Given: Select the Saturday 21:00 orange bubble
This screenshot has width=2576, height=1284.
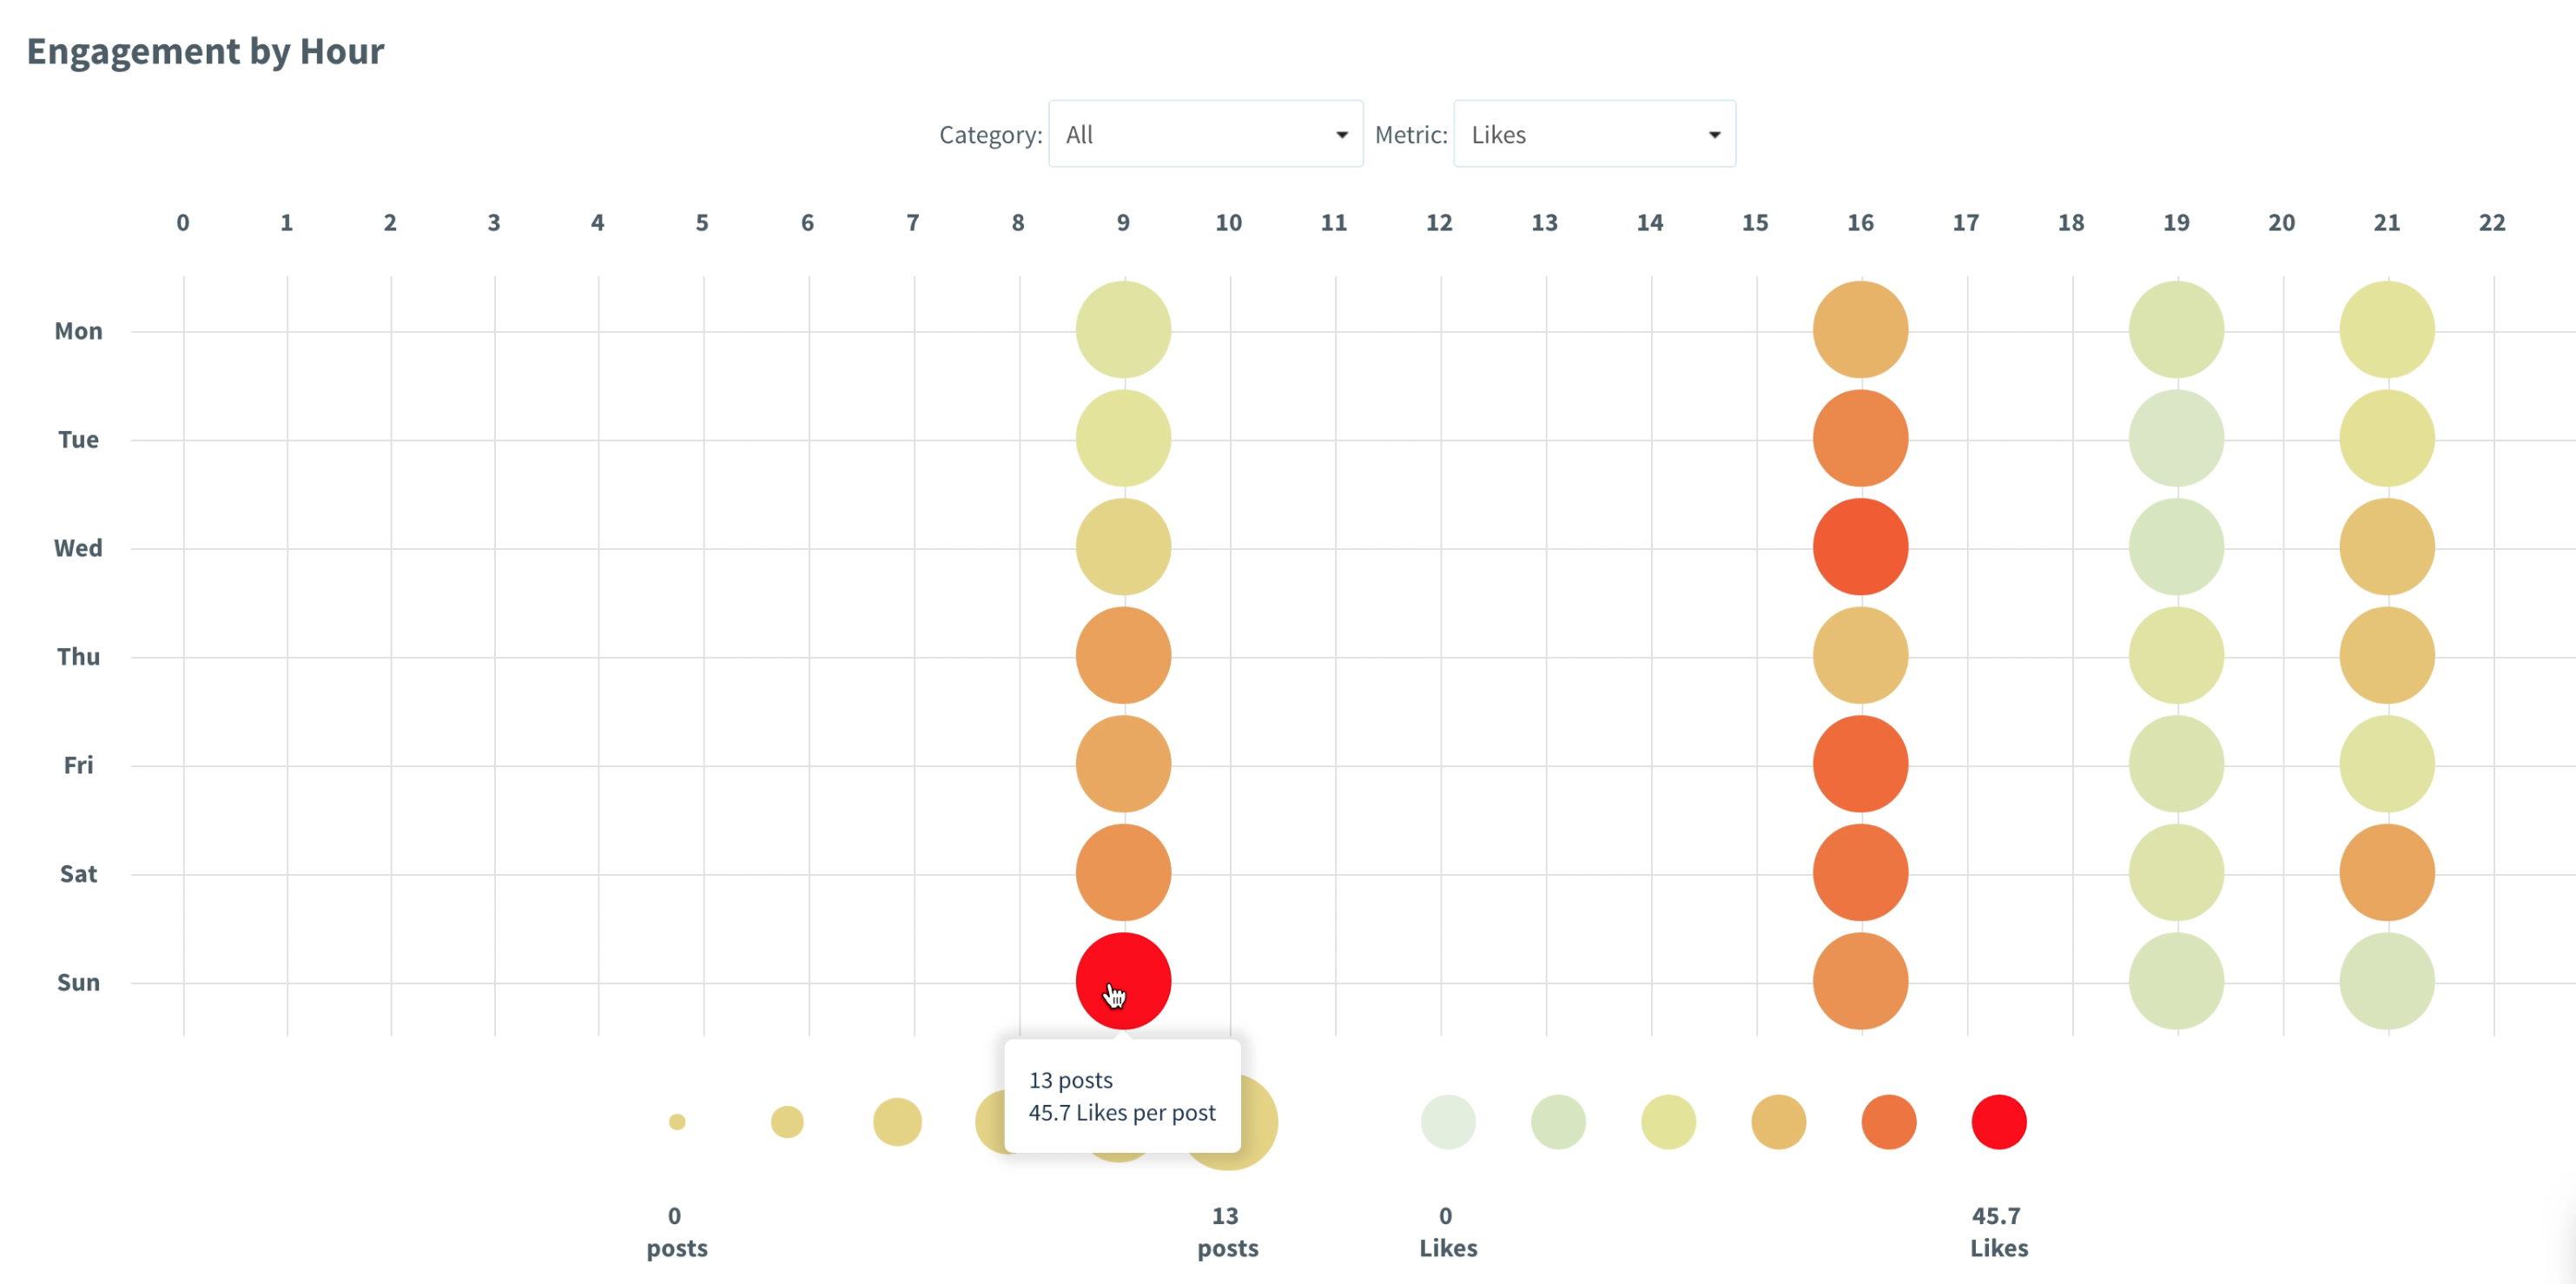Looking at the screenshot, I should (2386, 873).
